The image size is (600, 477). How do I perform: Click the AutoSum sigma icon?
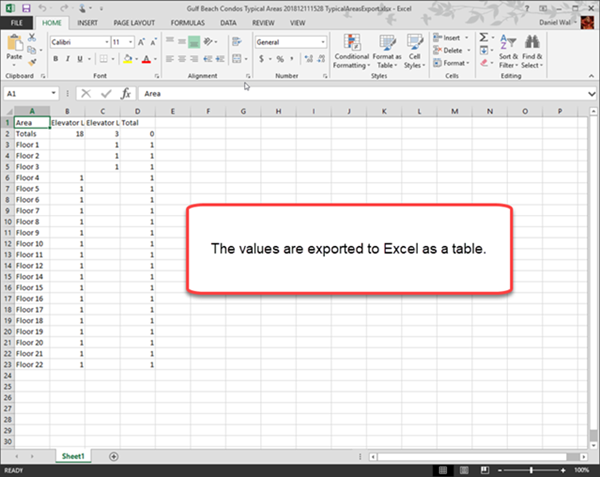coord(484,37)
